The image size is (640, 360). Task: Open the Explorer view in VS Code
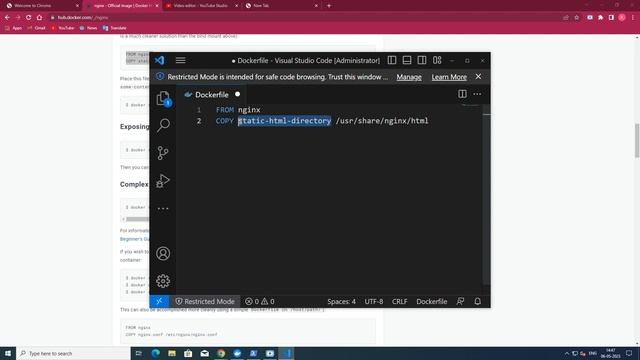click(163, 98)
